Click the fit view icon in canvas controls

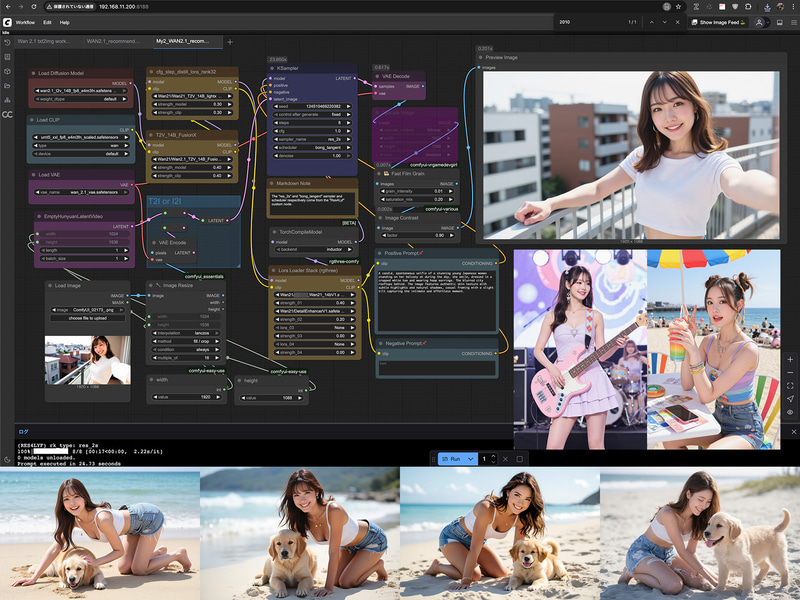[x=790, y=386]
